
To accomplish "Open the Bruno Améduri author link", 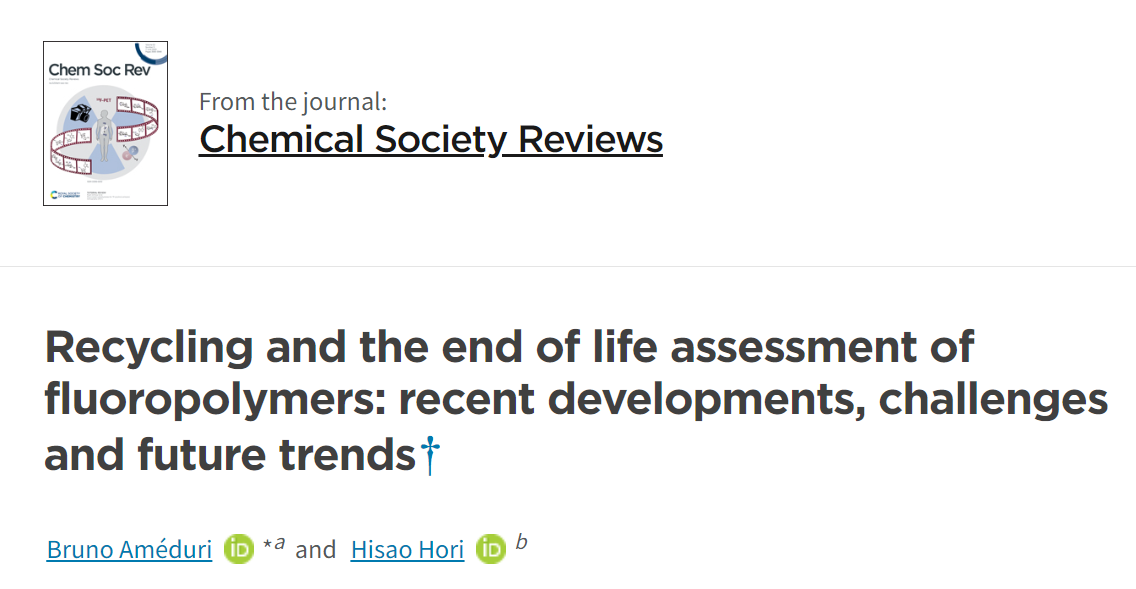I will [x=129, y=550].
